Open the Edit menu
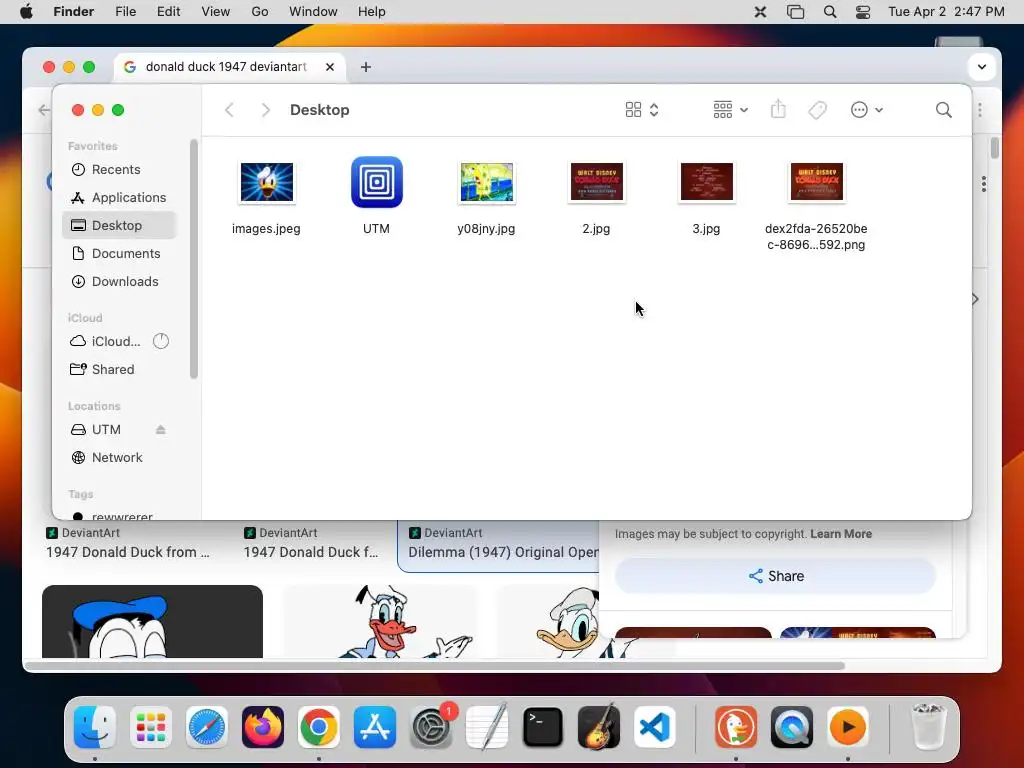 [x=168, y=12]
